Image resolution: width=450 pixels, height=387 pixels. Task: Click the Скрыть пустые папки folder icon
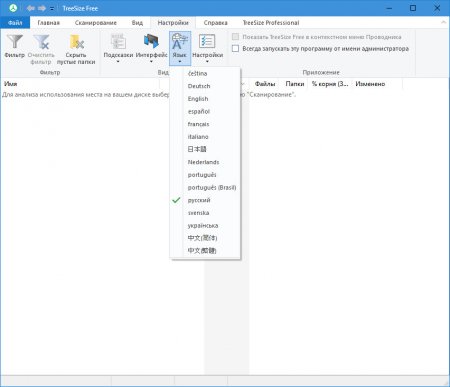tap(76, 42)
